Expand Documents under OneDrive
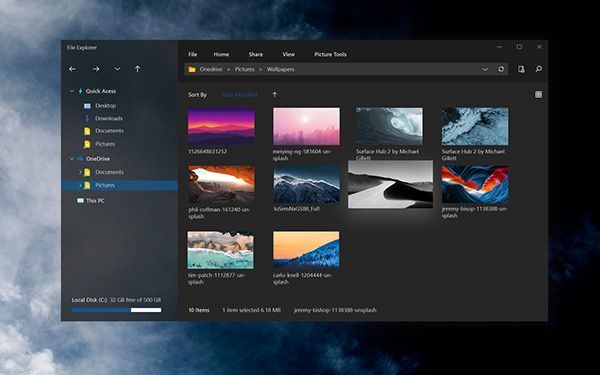This screenshot has height=375, width=600. click(80, 172)
